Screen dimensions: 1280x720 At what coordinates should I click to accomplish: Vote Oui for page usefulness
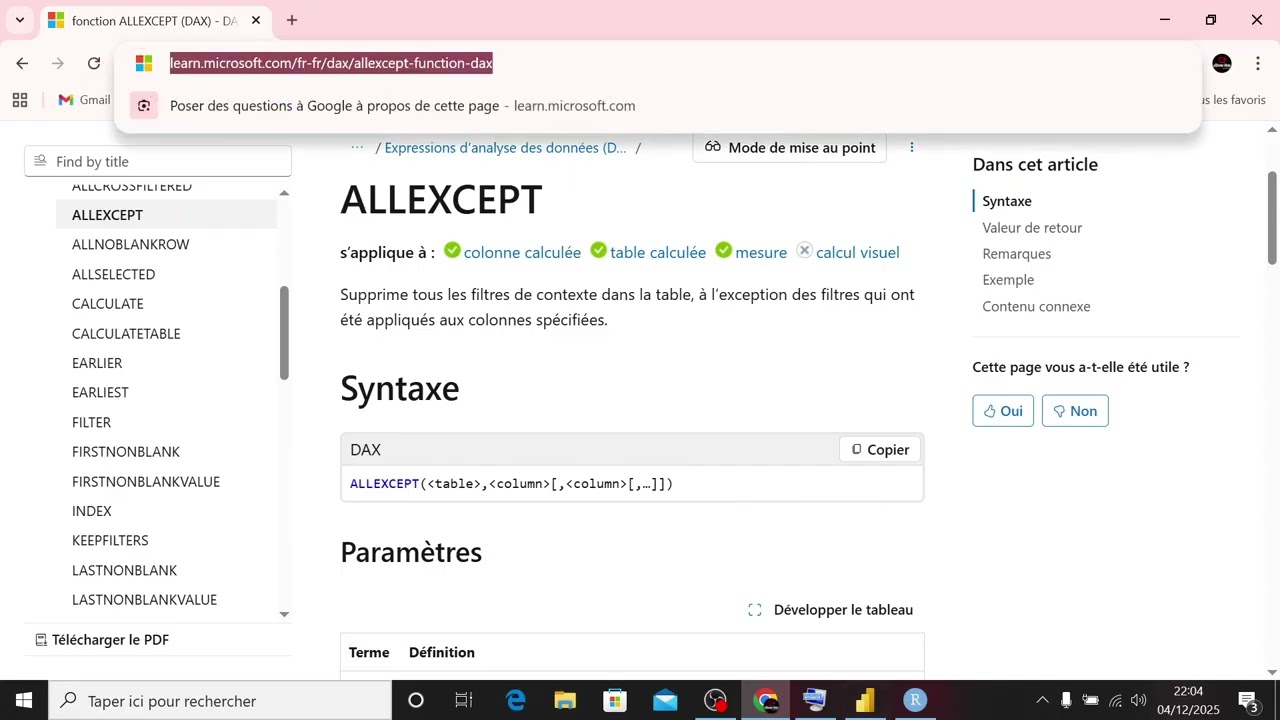pos(1003,411)
